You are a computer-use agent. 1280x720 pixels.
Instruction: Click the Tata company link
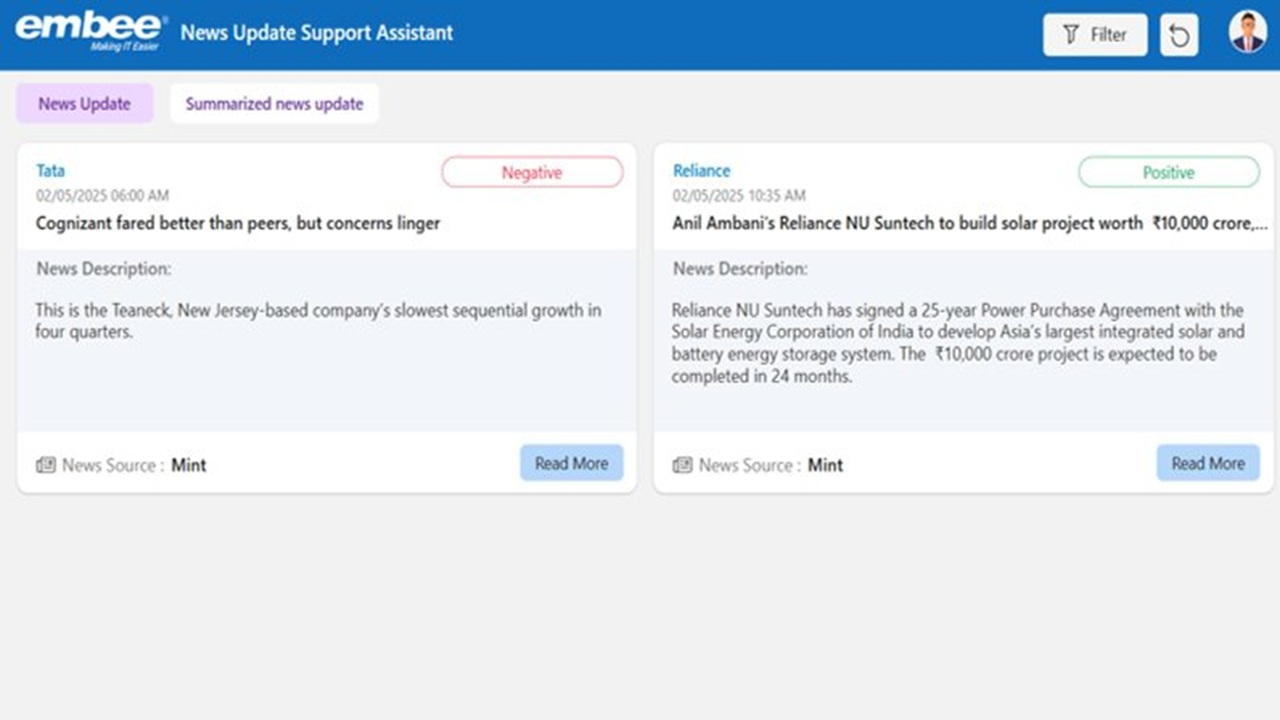[x=51, y=171]
